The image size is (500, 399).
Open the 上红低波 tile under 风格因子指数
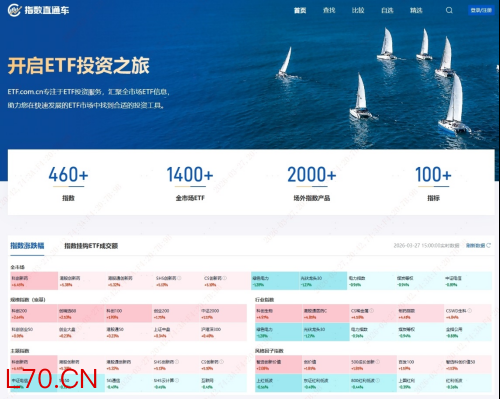[279, 383]
